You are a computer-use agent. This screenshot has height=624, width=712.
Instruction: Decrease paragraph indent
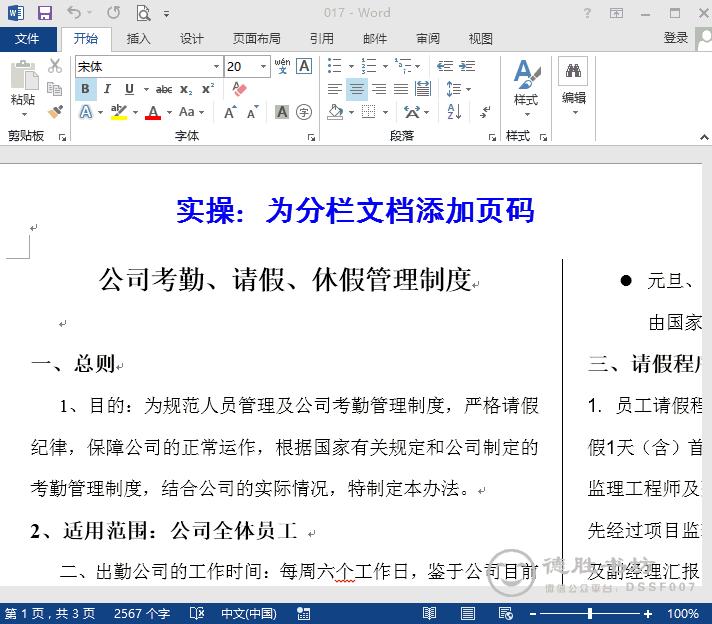(x=445, y=66)
